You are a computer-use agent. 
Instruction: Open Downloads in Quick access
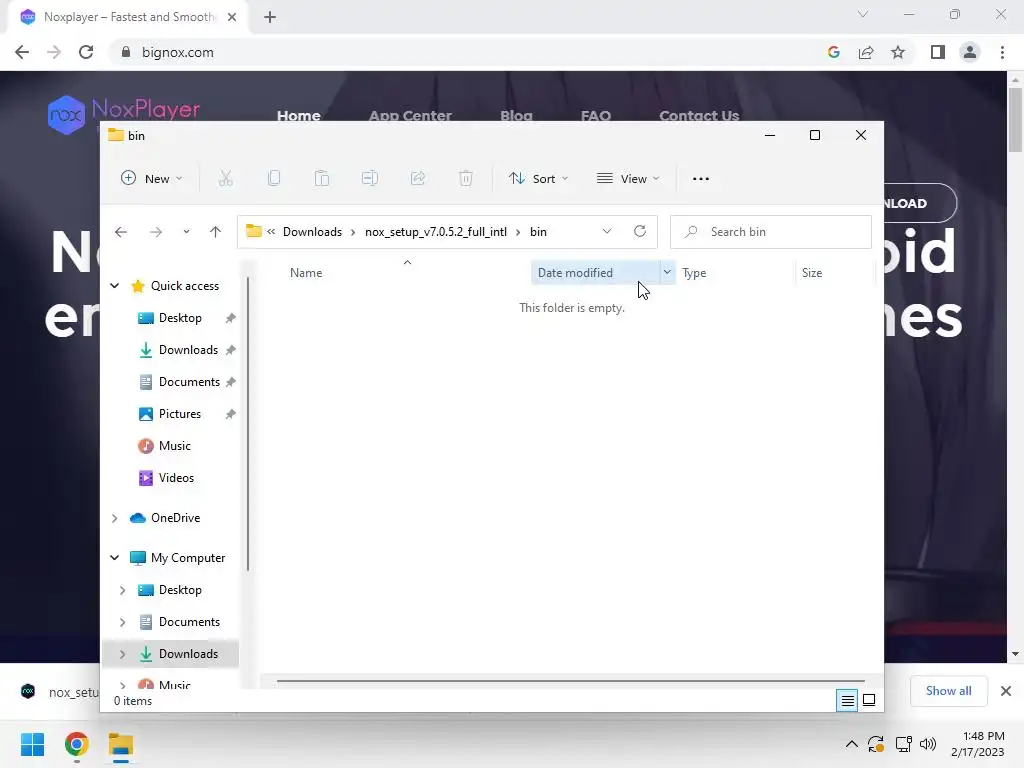coord(188,350)
